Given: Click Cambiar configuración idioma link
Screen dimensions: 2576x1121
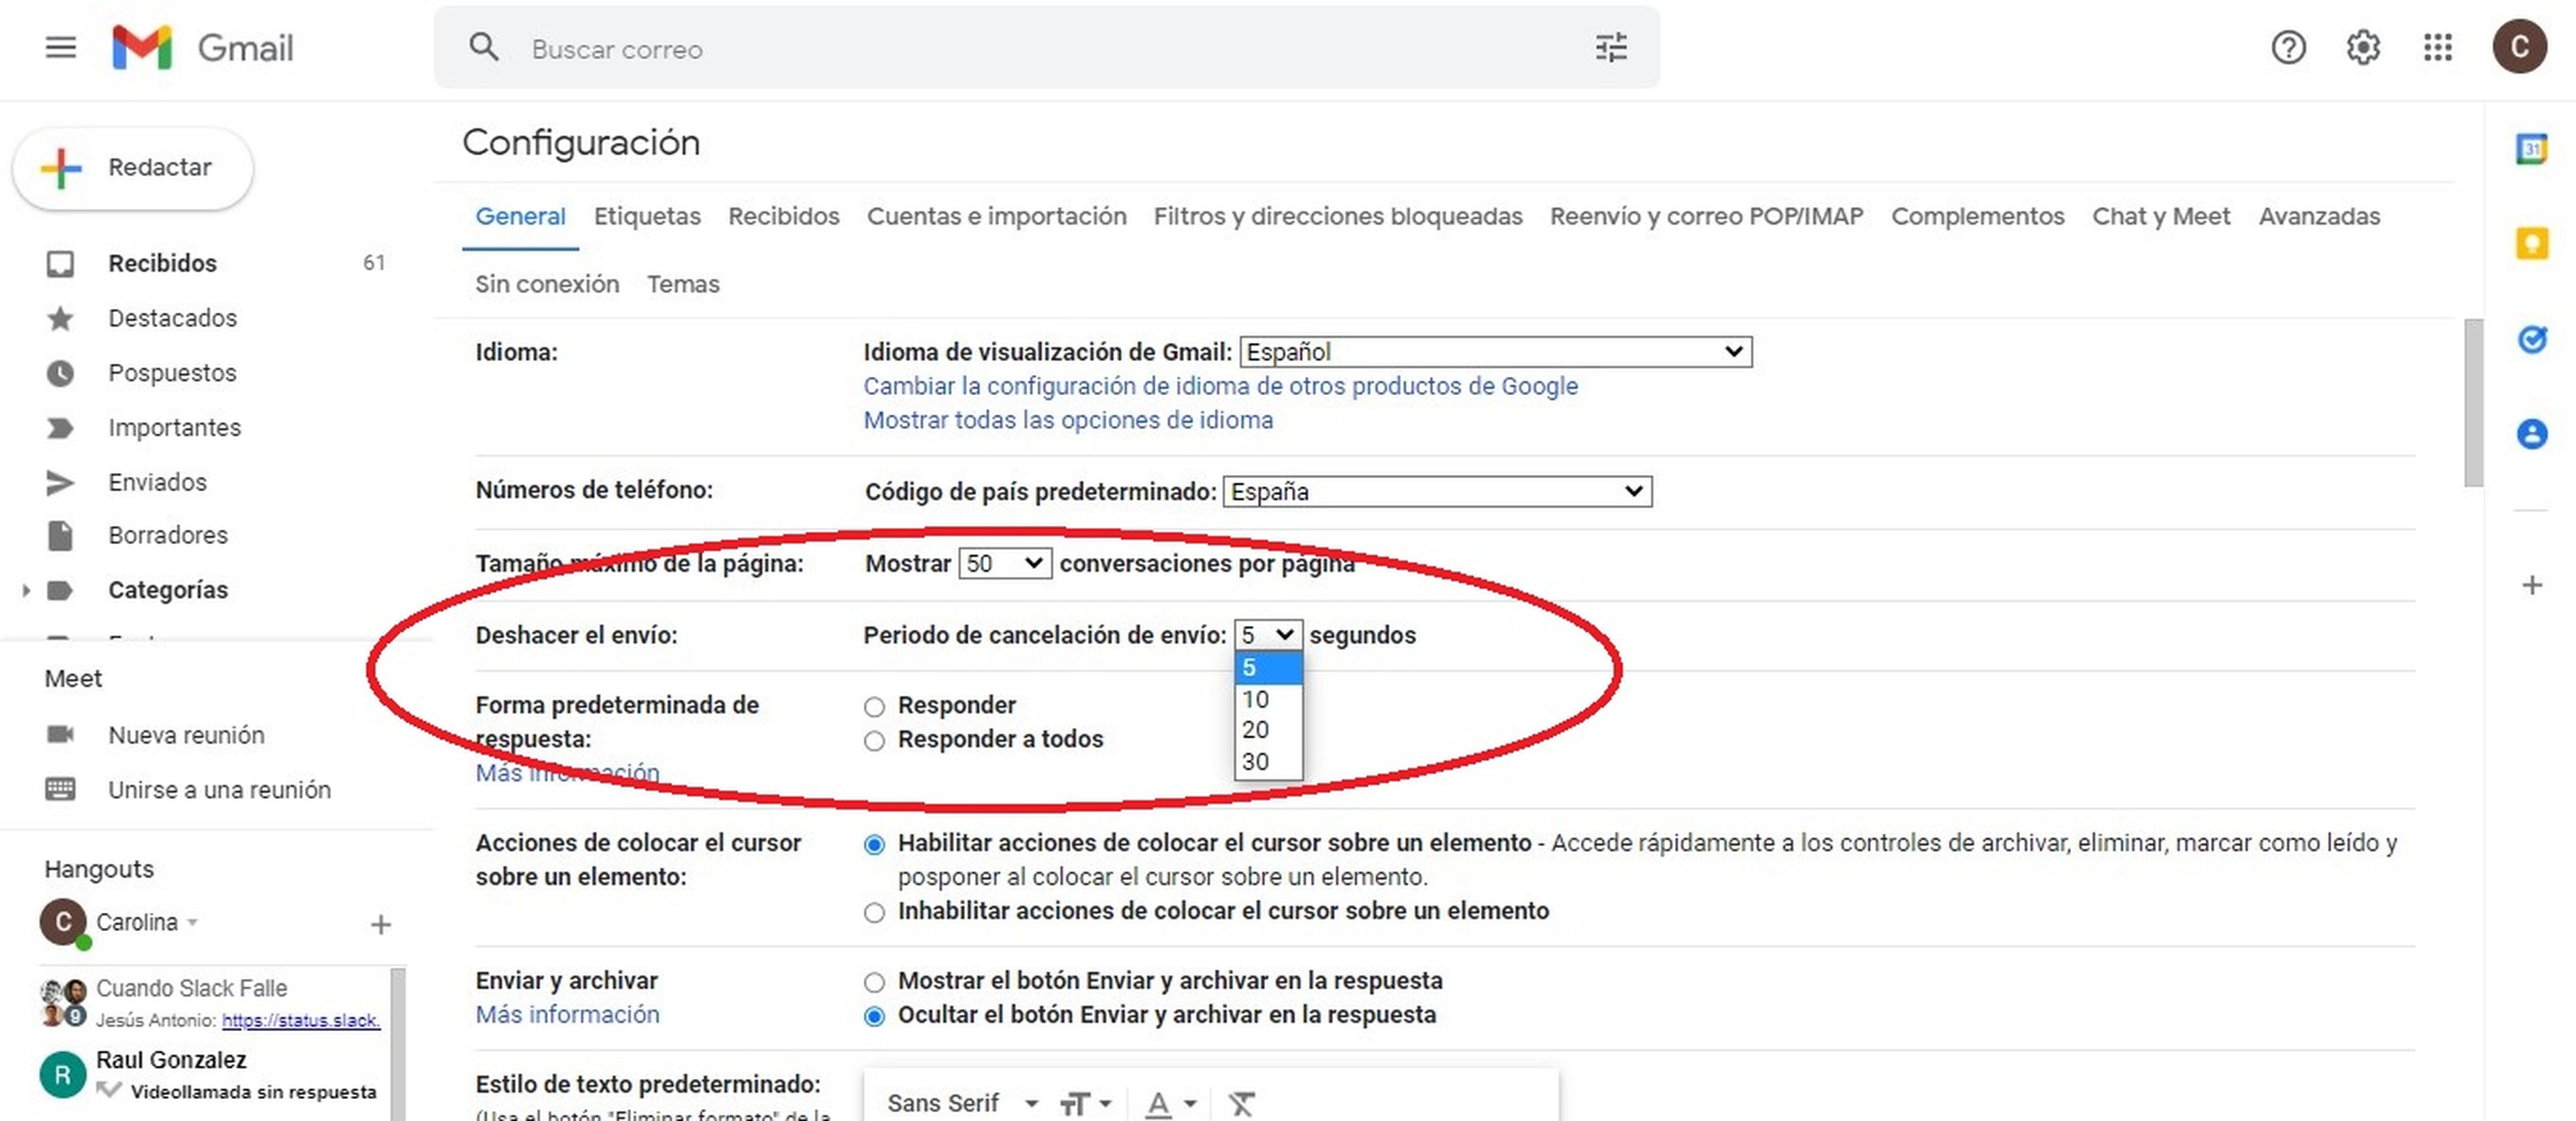Looking at the screenshot, I should (x=1221, y=384).
